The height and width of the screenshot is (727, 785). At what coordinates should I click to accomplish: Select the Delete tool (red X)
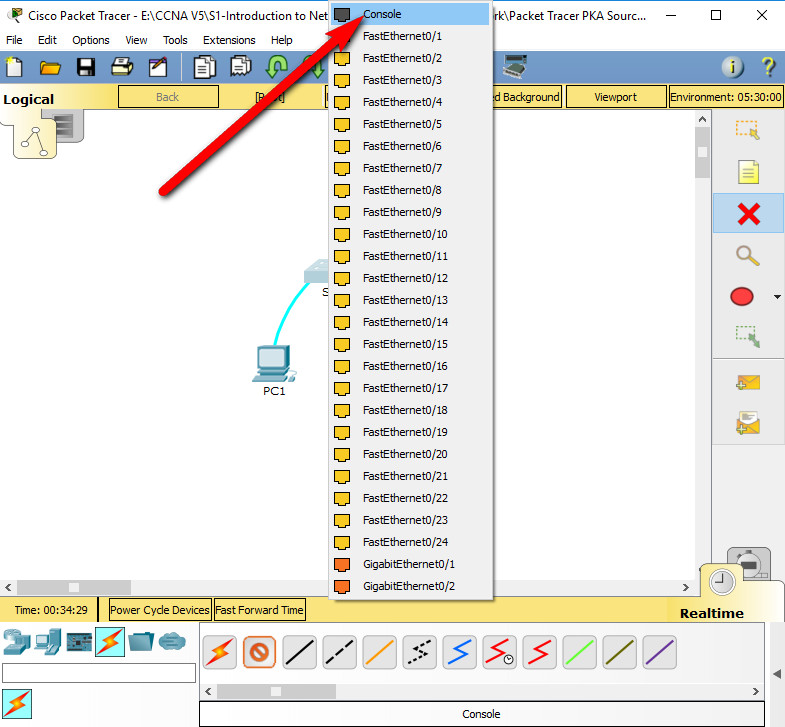coord(747,214)
